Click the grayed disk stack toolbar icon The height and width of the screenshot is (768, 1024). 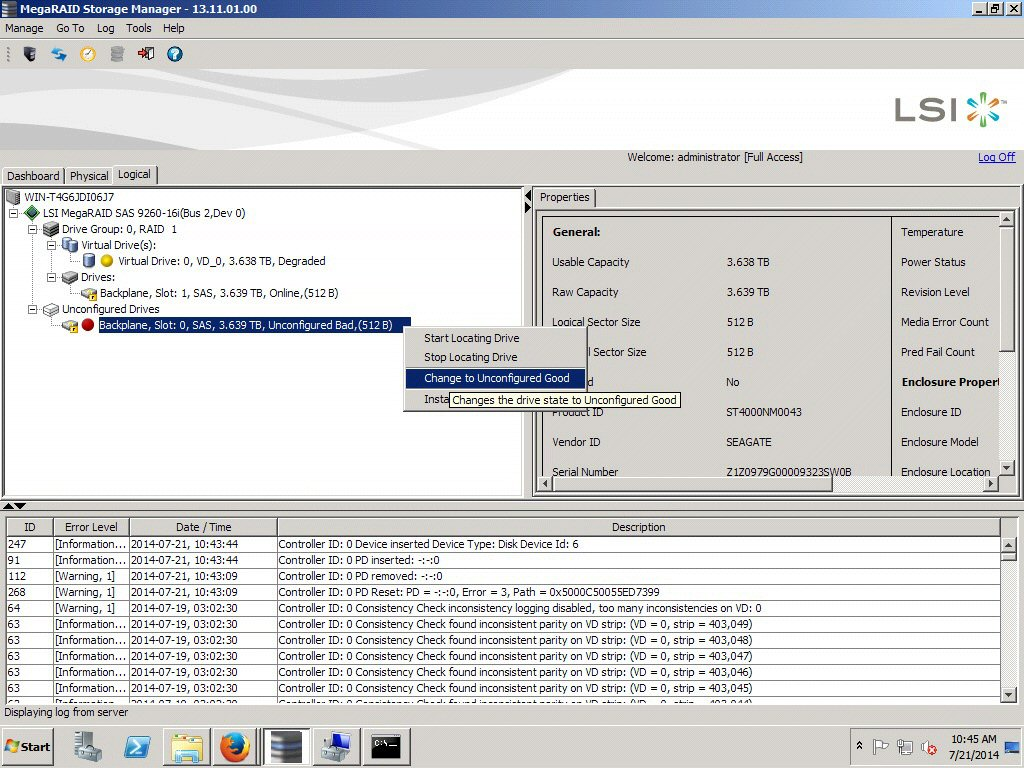(x=117, y=54)
